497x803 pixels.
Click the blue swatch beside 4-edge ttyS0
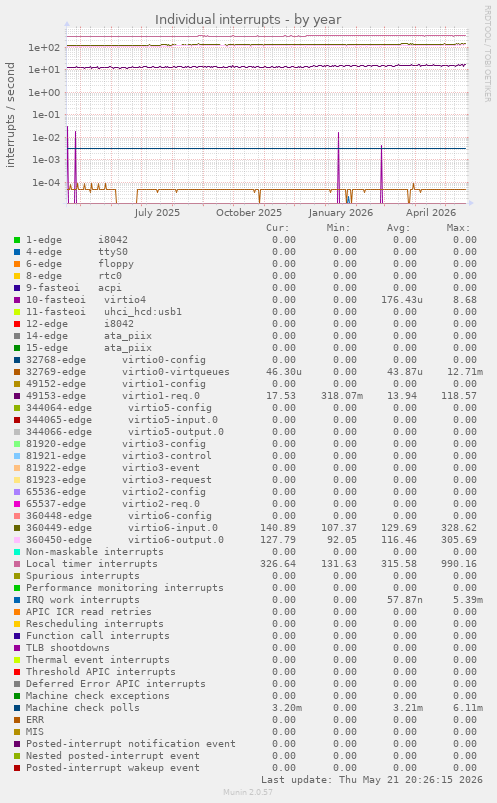(17, 252)
